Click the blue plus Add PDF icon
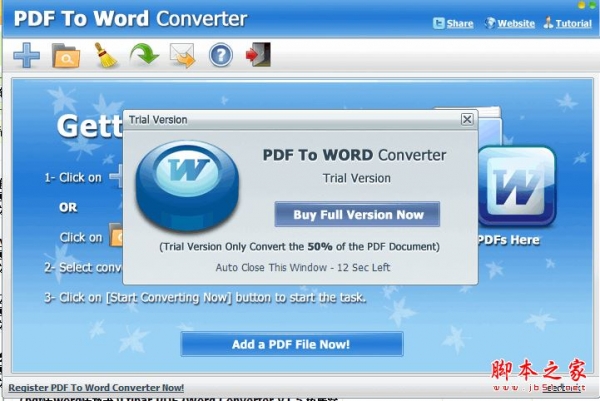The image size is (600, 401). 26,55
